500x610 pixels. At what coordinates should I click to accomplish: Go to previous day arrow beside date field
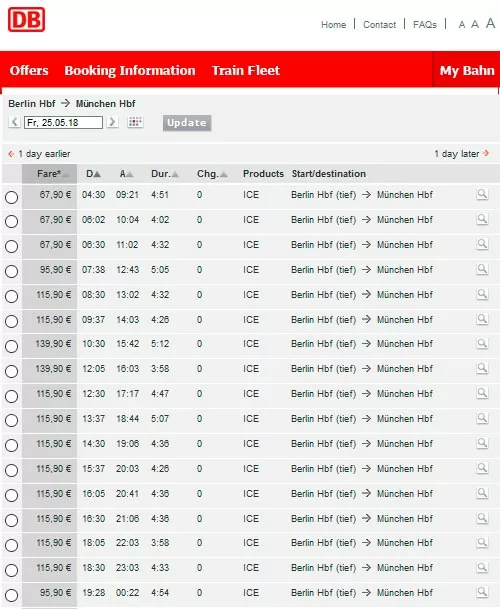[x=14, y=122]
